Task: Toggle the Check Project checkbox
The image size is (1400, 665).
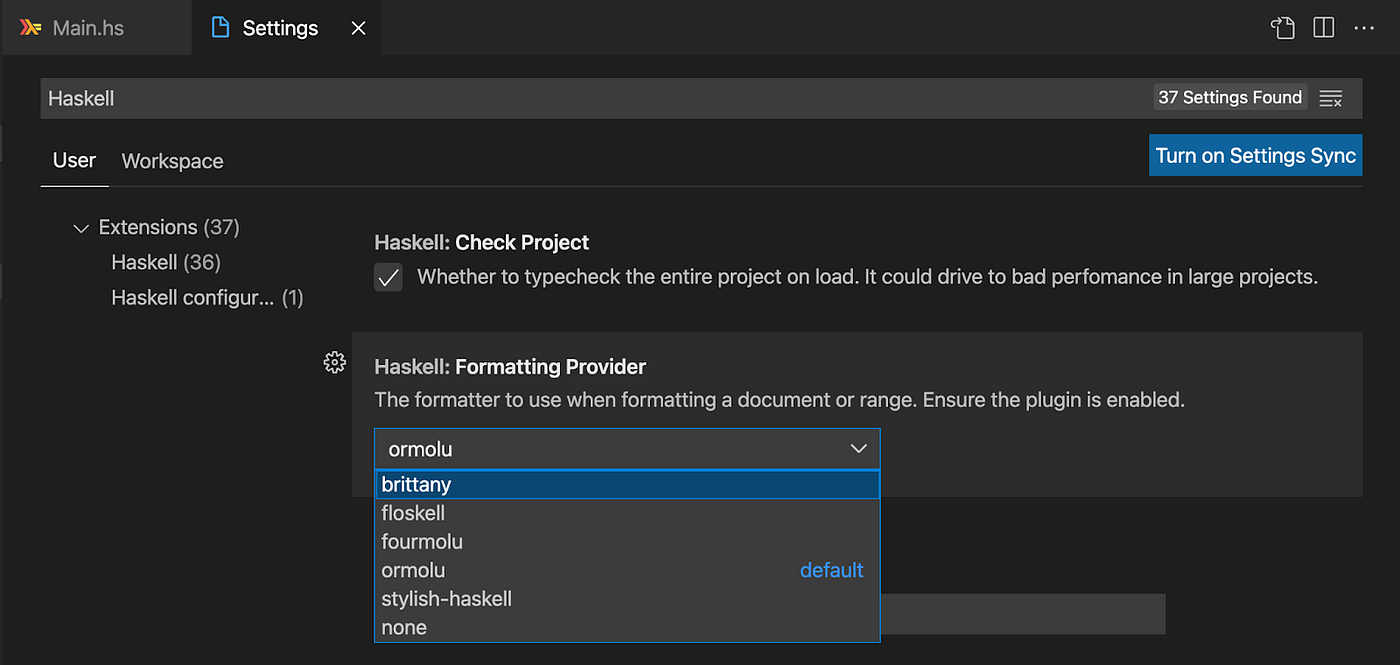Action: (388, 277)
